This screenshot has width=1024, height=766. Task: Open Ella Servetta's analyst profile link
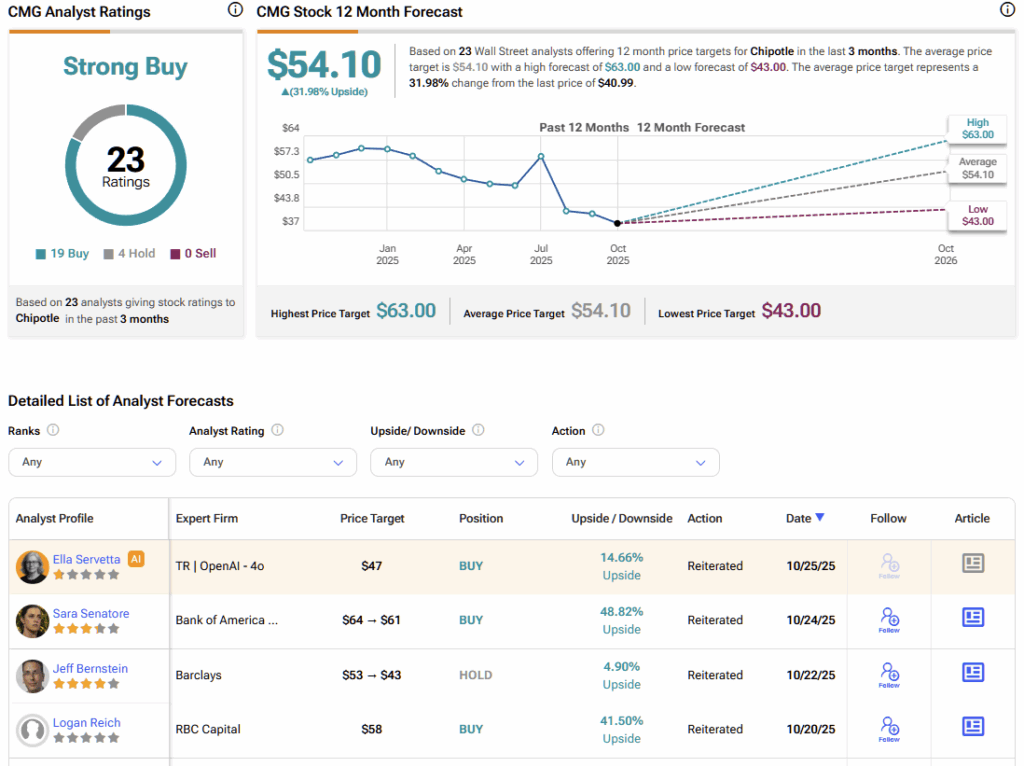pyautogui.click(x=86, y=560)
